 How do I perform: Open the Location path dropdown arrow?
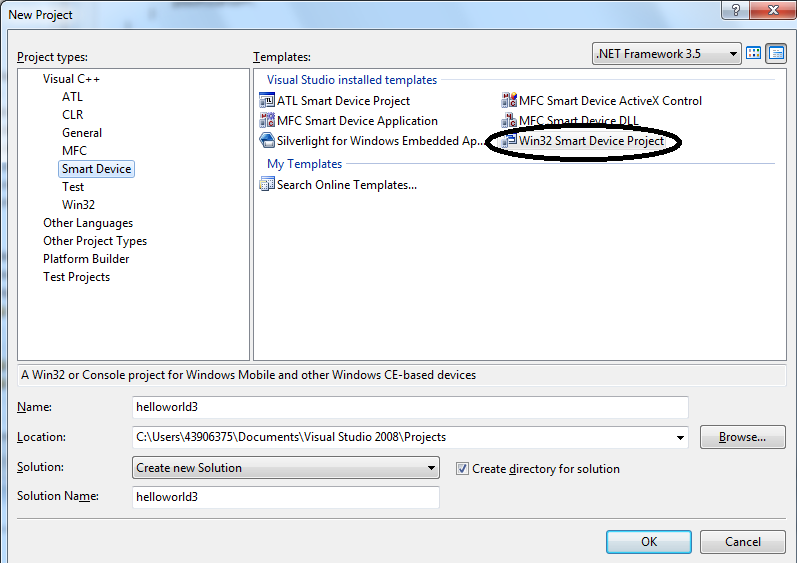tap(680, 437)
